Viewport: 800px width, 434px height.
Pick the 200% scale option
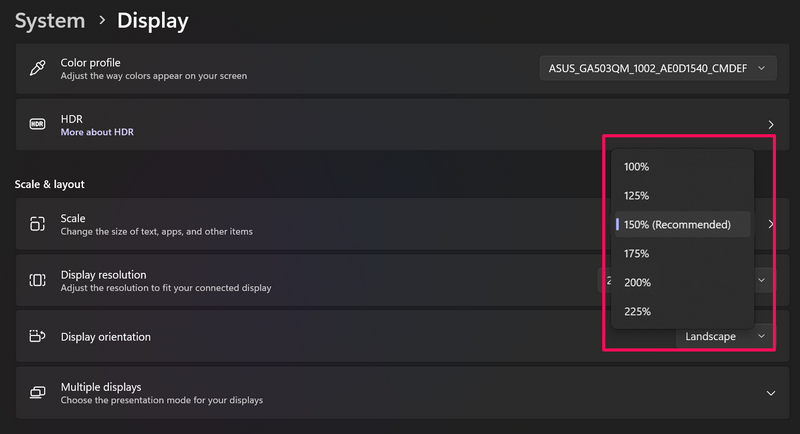click(x=637, y=283)
